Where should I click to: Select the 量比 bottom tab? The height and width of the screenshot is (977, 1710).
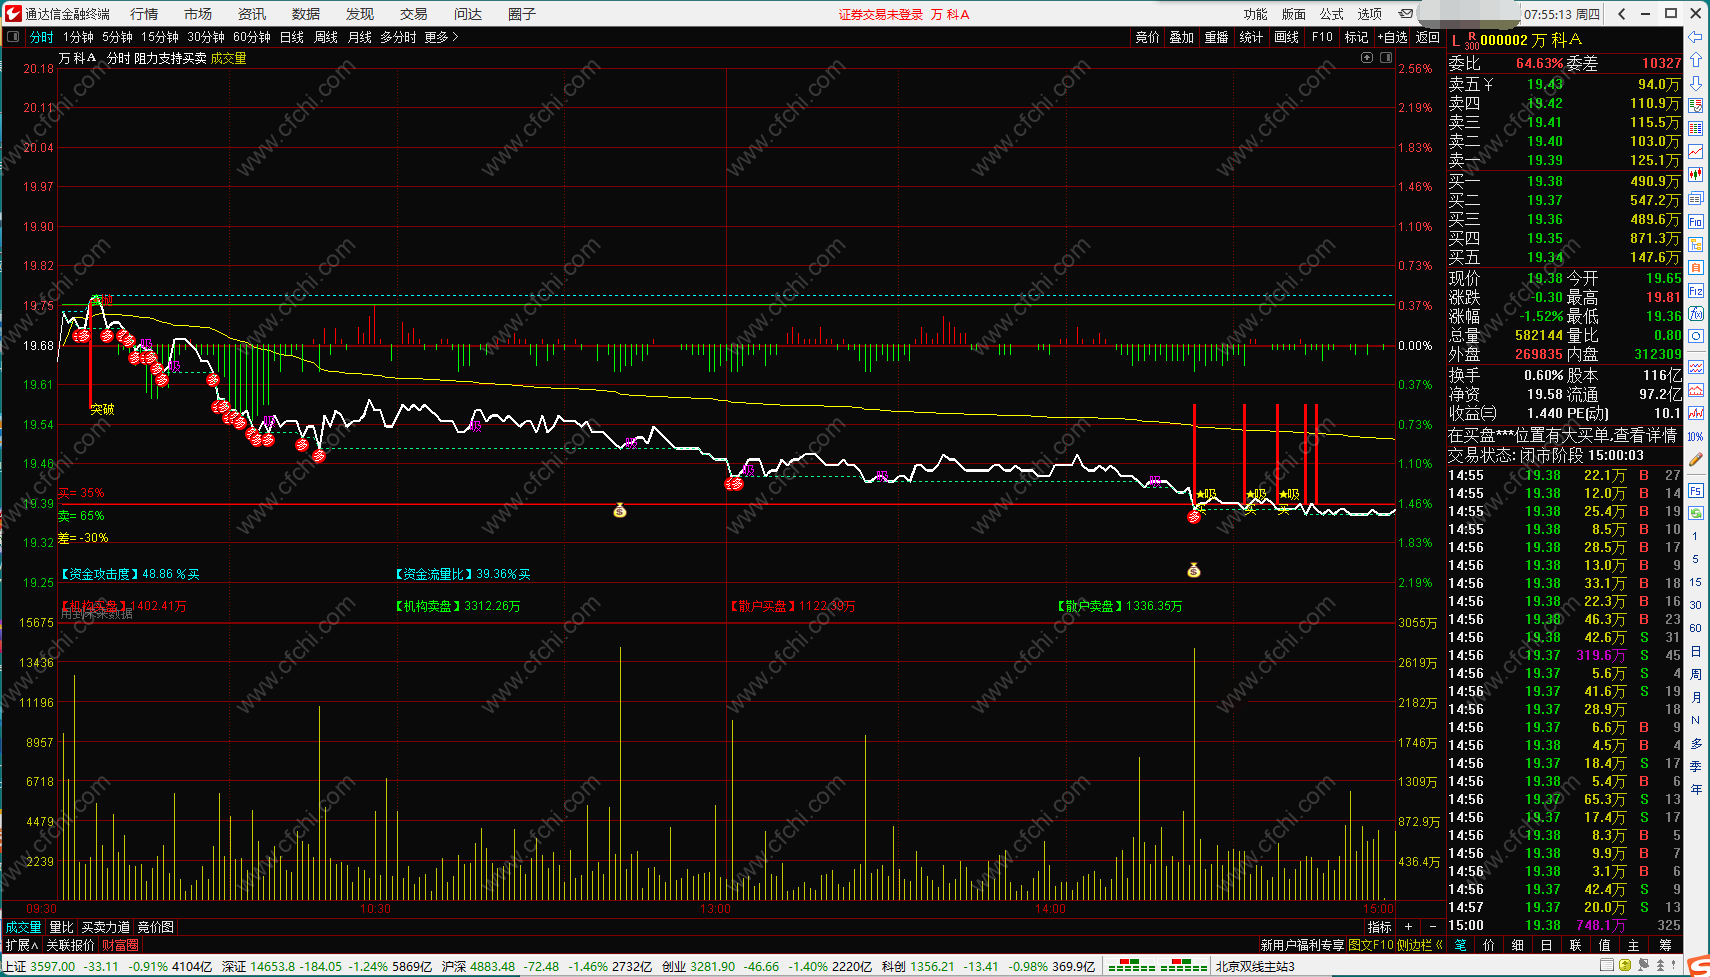point(62,927)
